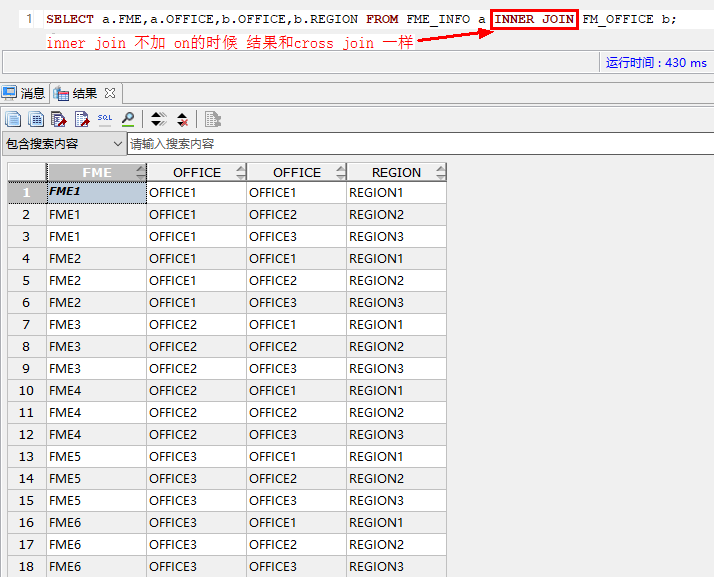Focus the 请输入搜索内容 search field
Image resolution: width=714 pixels, height=577 pixels.
click(x=420, y=144)
